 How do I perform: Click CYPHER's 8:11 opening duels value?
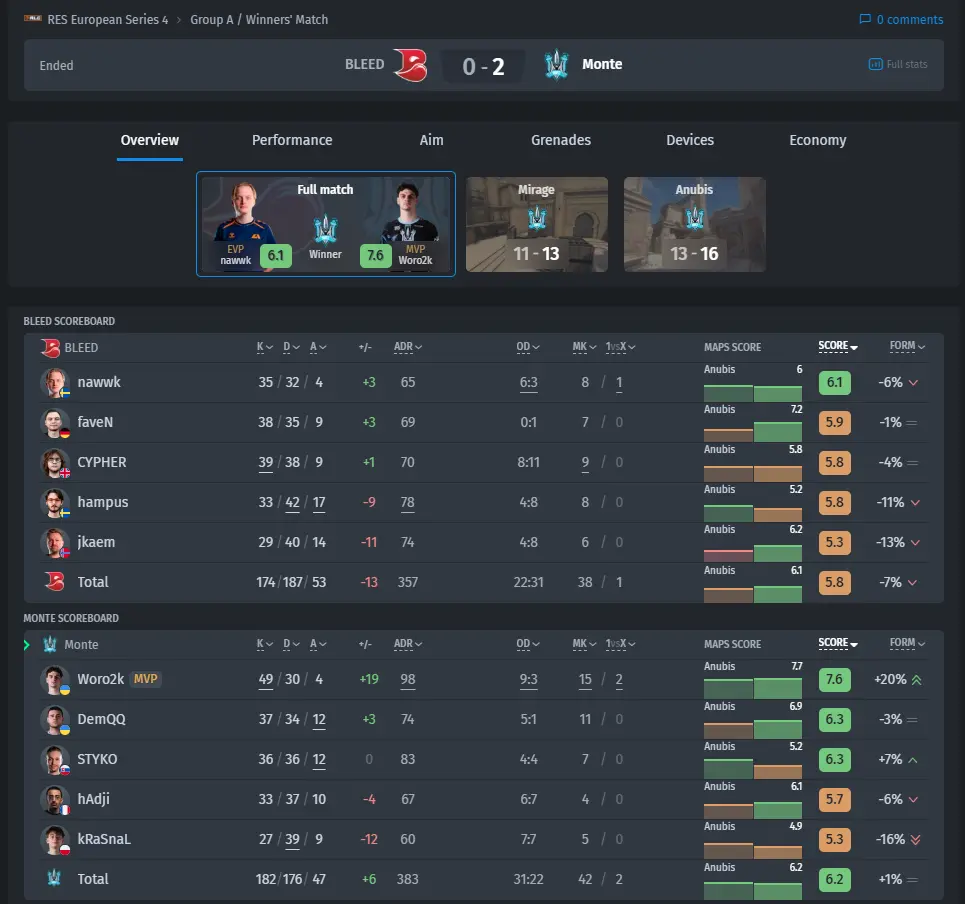click(528, 462)
